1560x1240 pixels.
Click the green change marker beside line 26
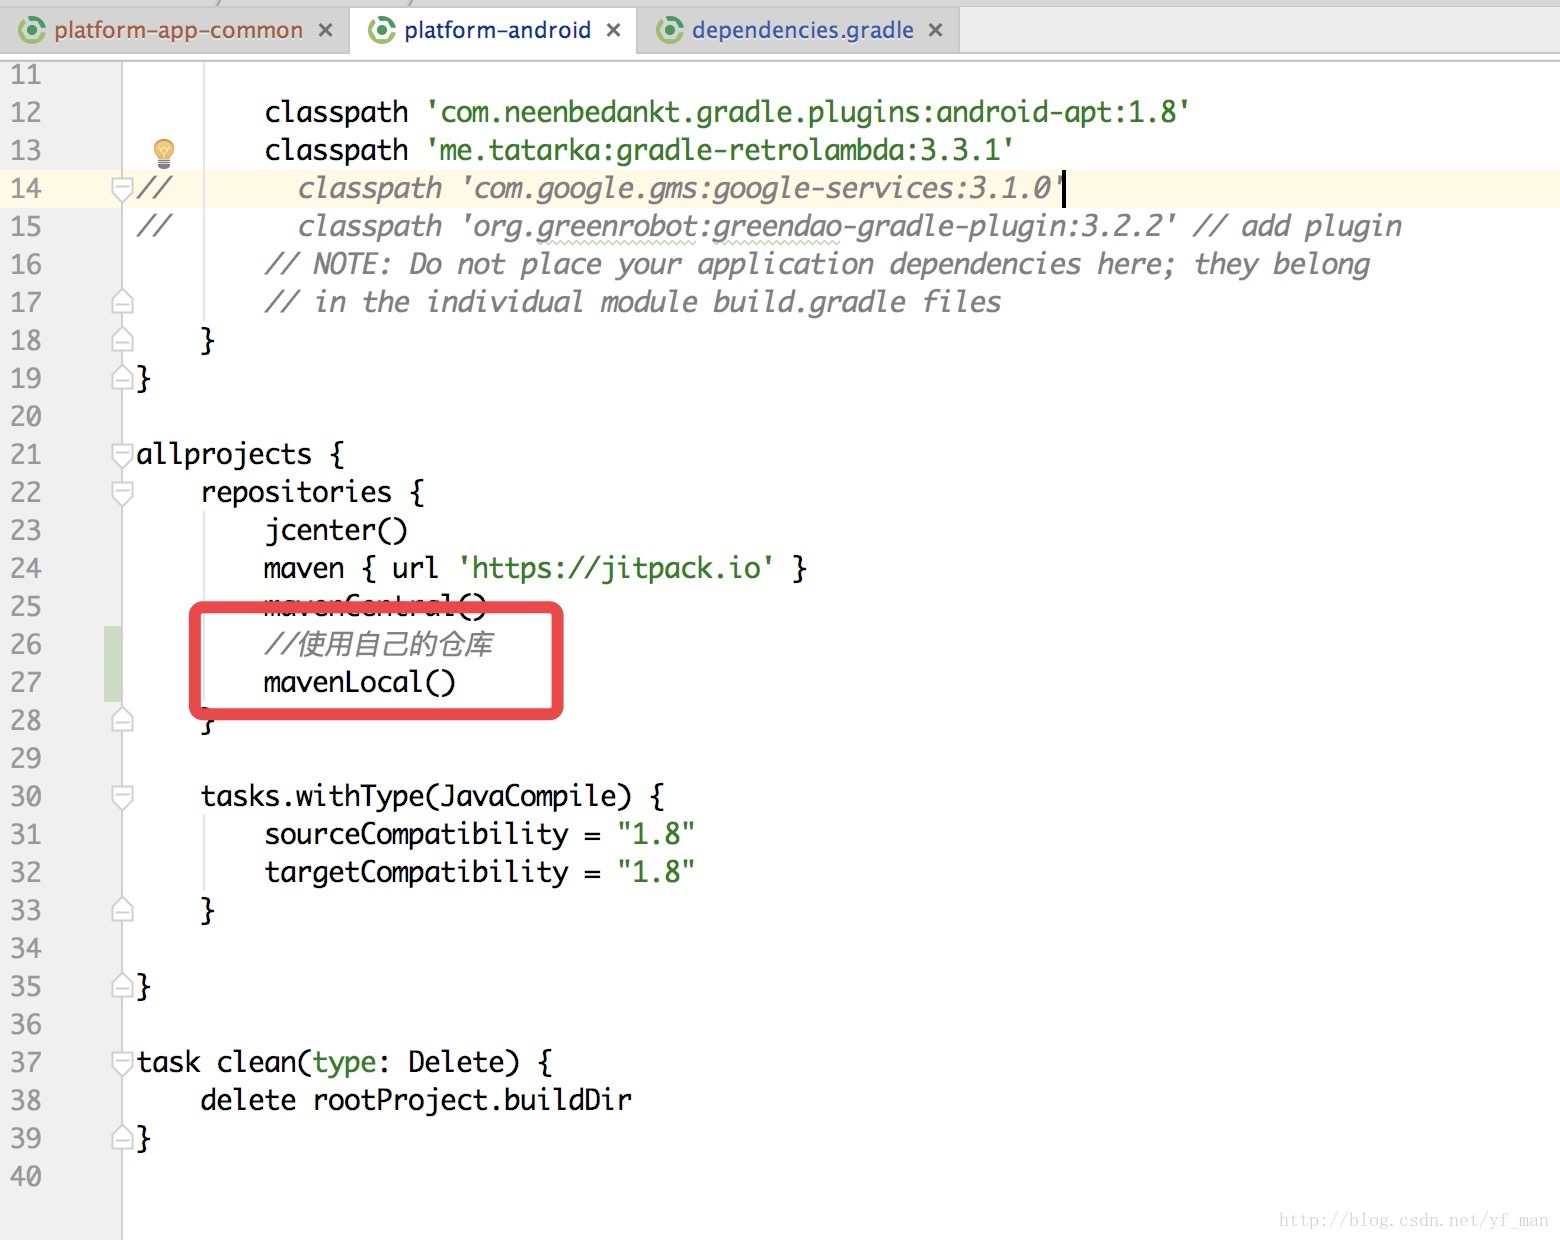pyautogui.click(x=113, y=664)
